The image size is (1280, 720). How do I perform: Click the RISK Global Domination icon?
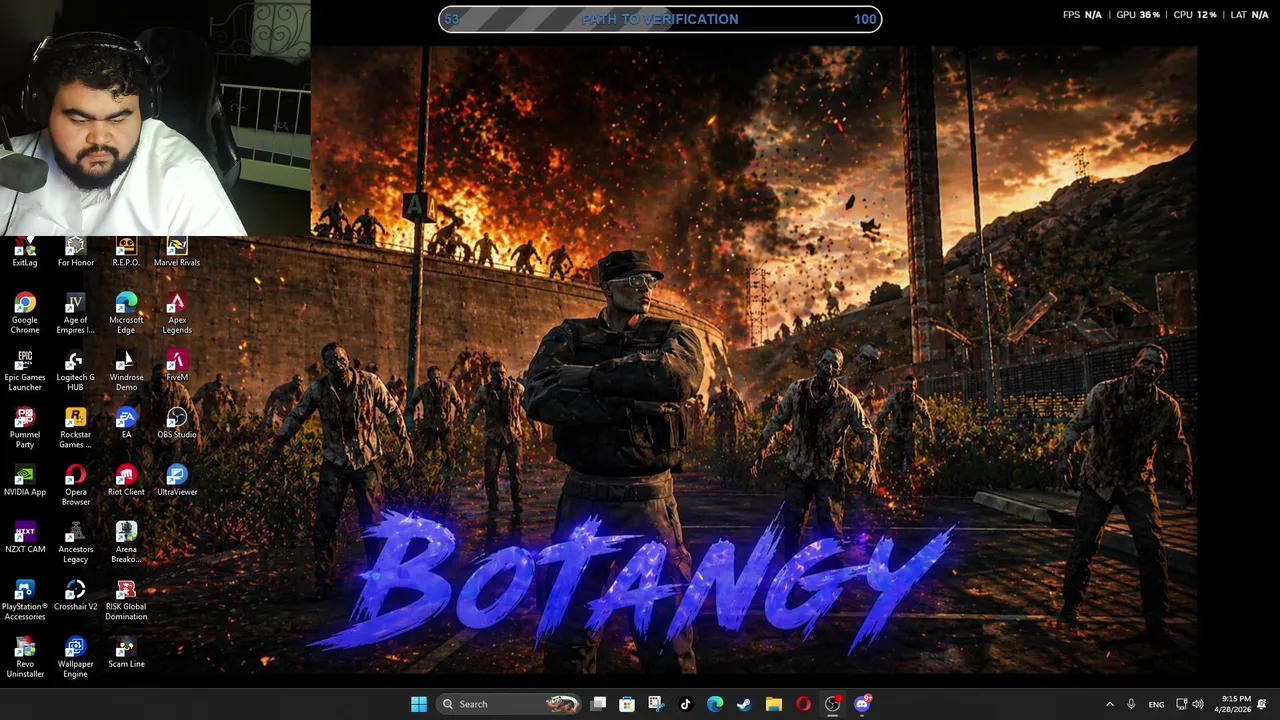(x=126, y=600)
